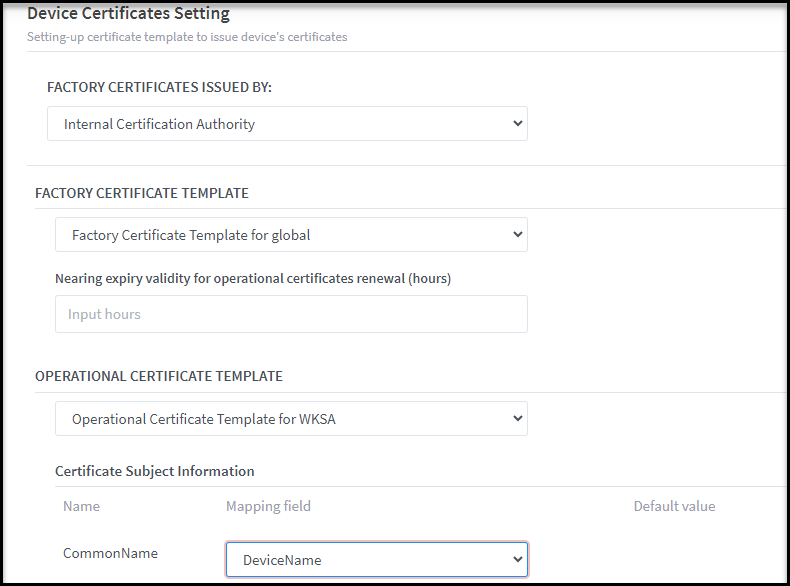Click the certificate template subtitle description text
This screenshot has width=790, height=586.
tap(187, 37)
